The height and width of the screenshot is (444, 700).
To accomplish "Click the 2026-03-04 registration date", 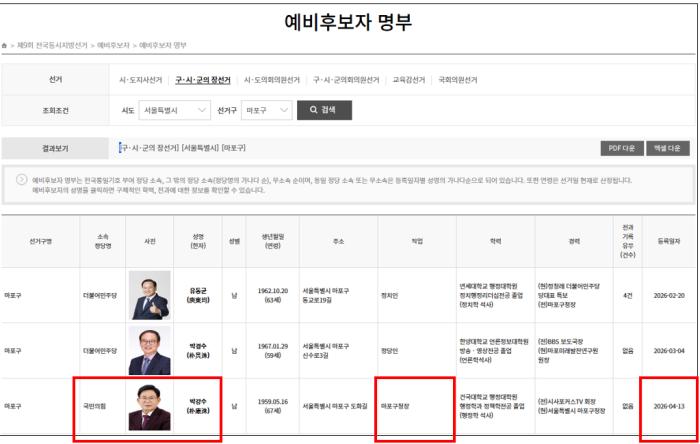I will coord(669,351).
